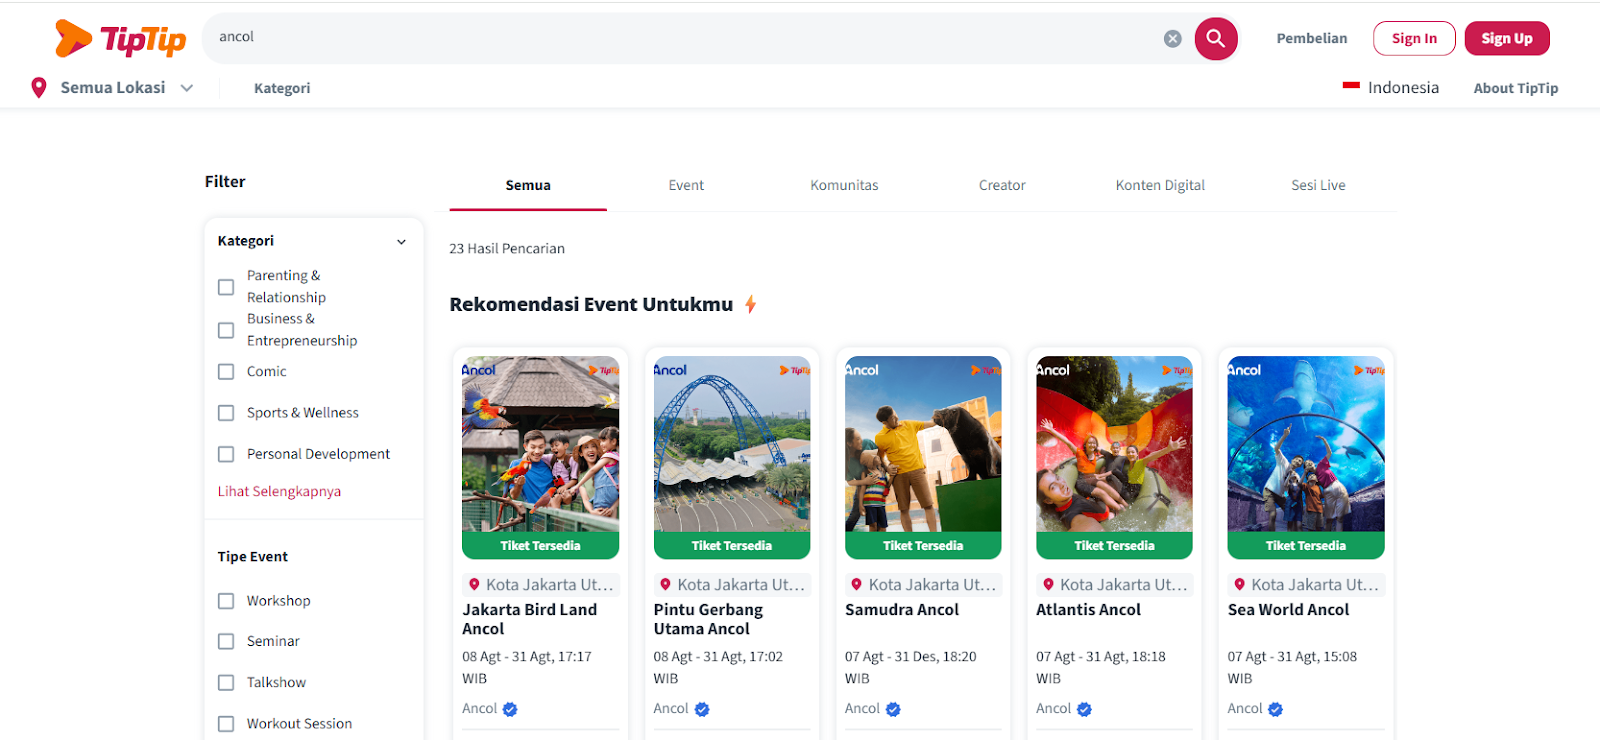
Task: Check the Workout Session checkbox
Action: (226, 724)
